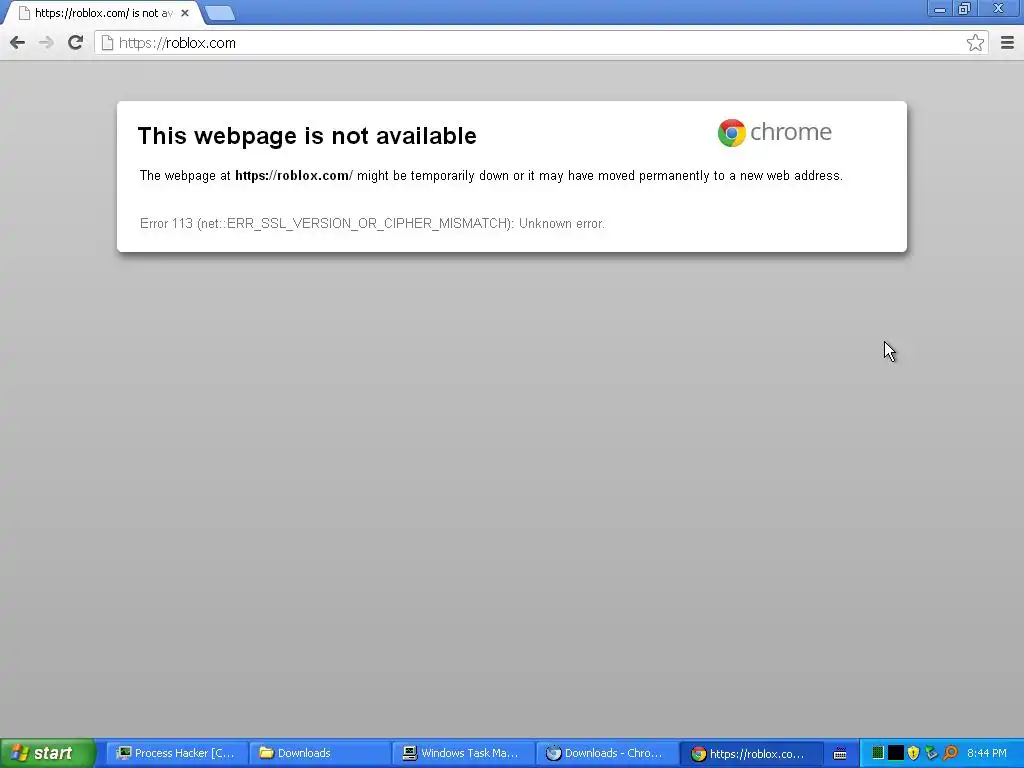
Task: Open the Downloads folder taskbar button
Action: (320, 753)
